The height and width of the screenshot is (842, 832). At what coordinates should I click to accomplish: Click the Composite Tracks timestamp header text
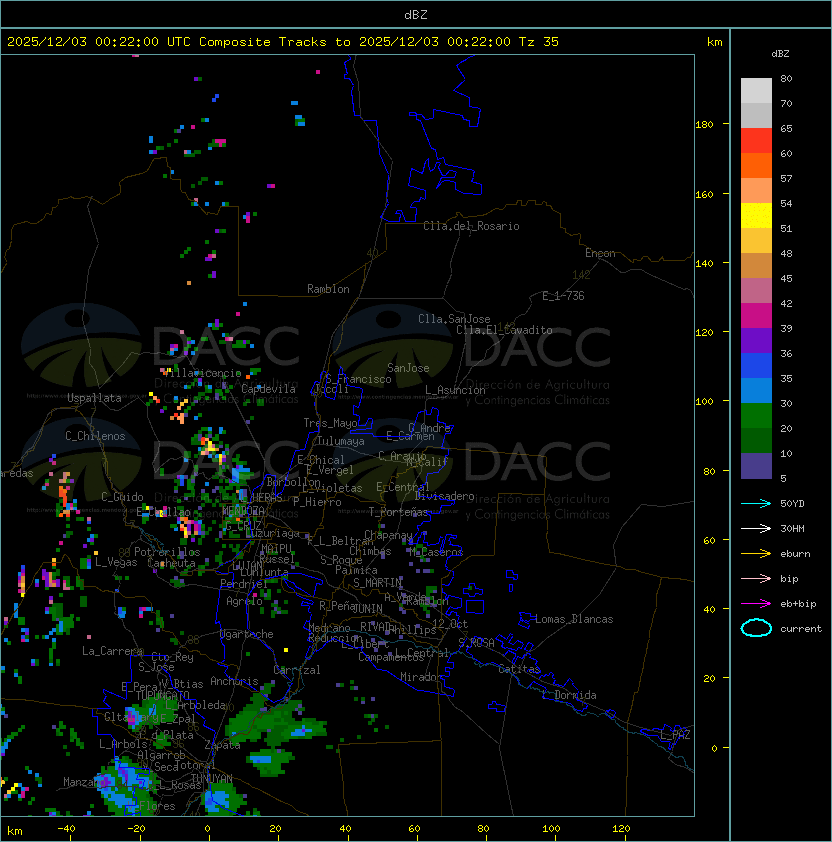(283, 42)
